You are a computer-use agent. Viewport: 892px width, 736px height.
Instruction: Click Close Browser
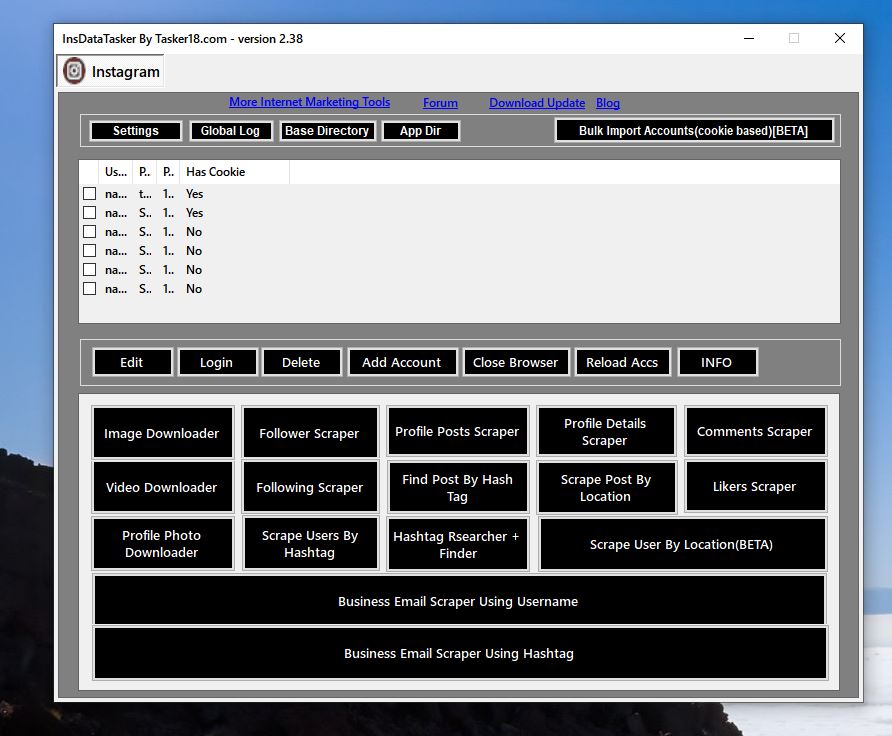coord(515,362)
